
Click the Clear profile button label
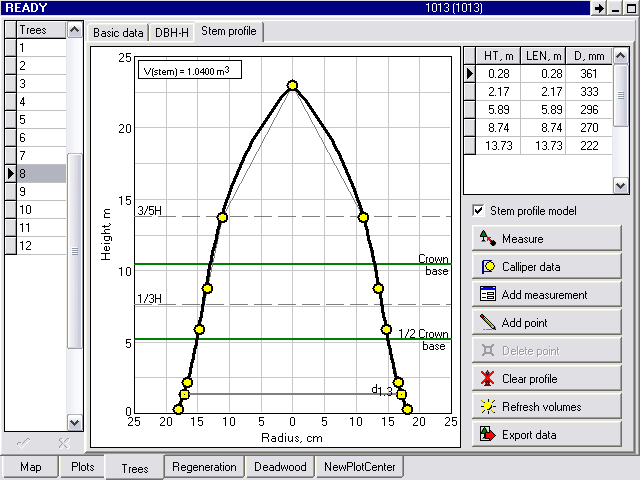point(529,378)
